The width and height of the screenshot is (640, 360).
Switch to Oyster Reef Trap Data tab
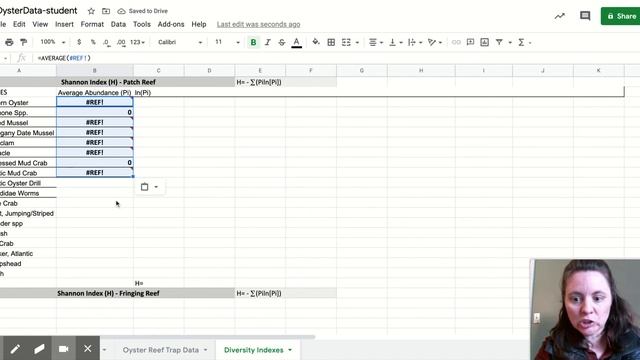click(x=161, y=350)
